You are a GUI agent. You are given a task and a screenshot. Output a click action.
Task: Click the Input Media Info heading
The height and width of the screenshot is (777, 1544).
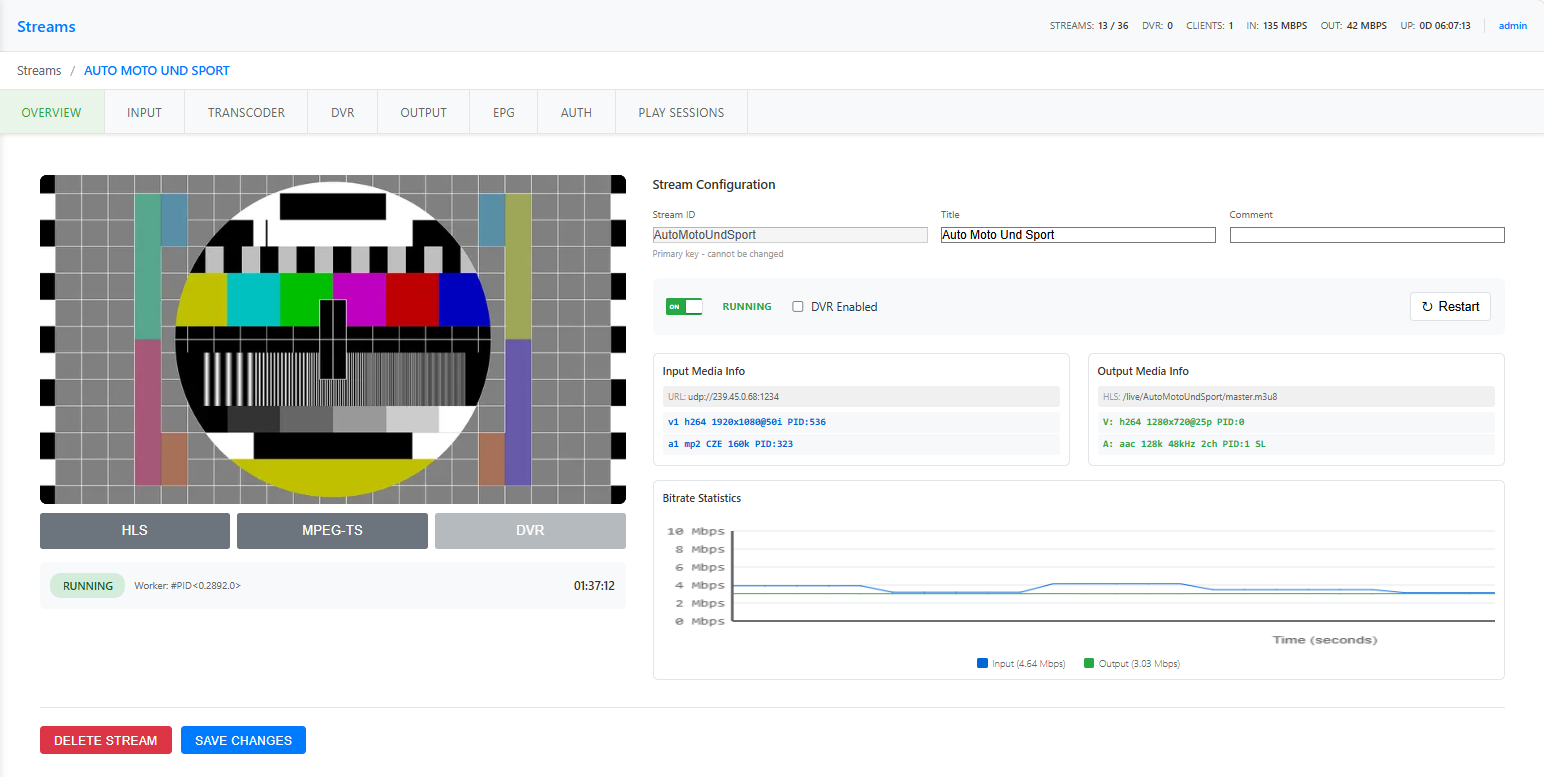pos(704,371)
